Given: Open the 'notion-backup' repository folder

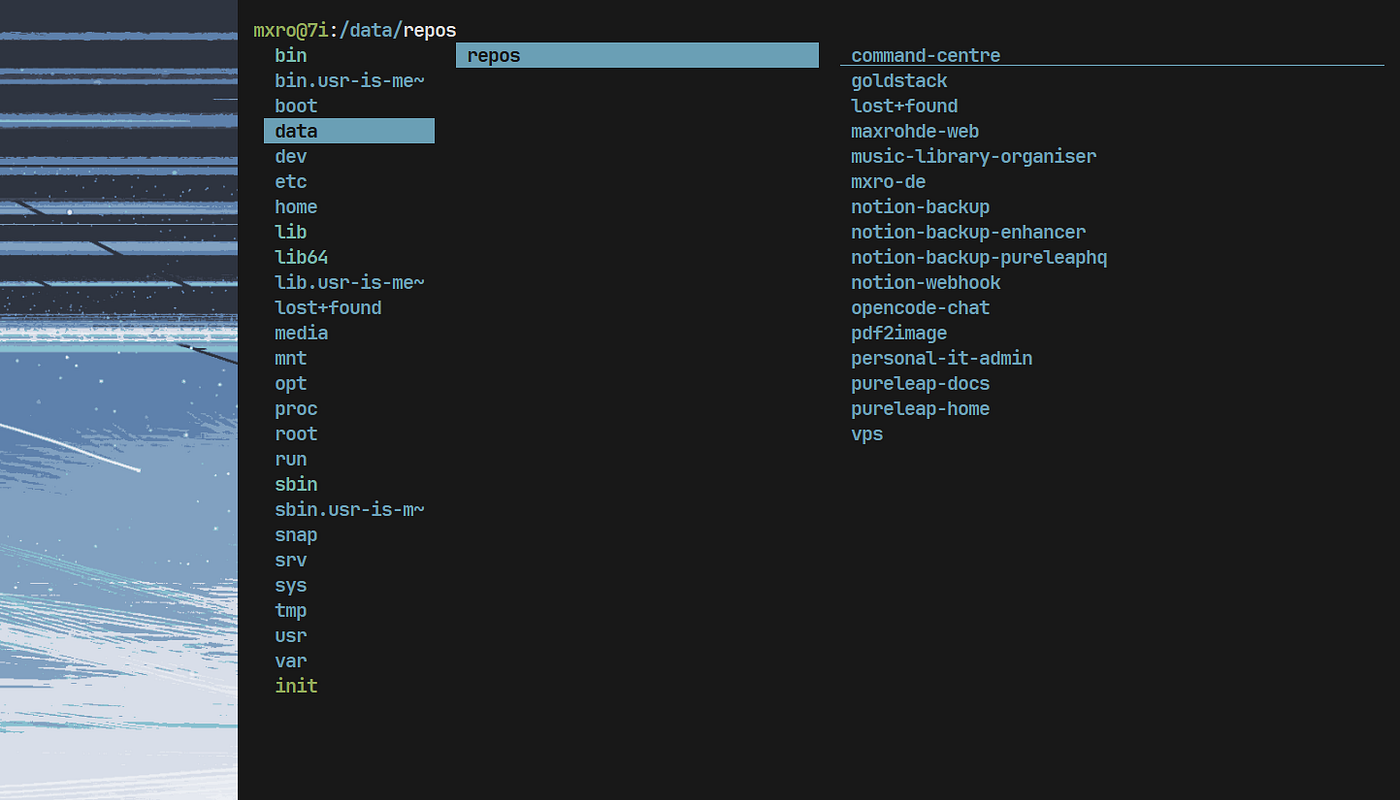Looking at the screenshot, I should click(920, 207).
